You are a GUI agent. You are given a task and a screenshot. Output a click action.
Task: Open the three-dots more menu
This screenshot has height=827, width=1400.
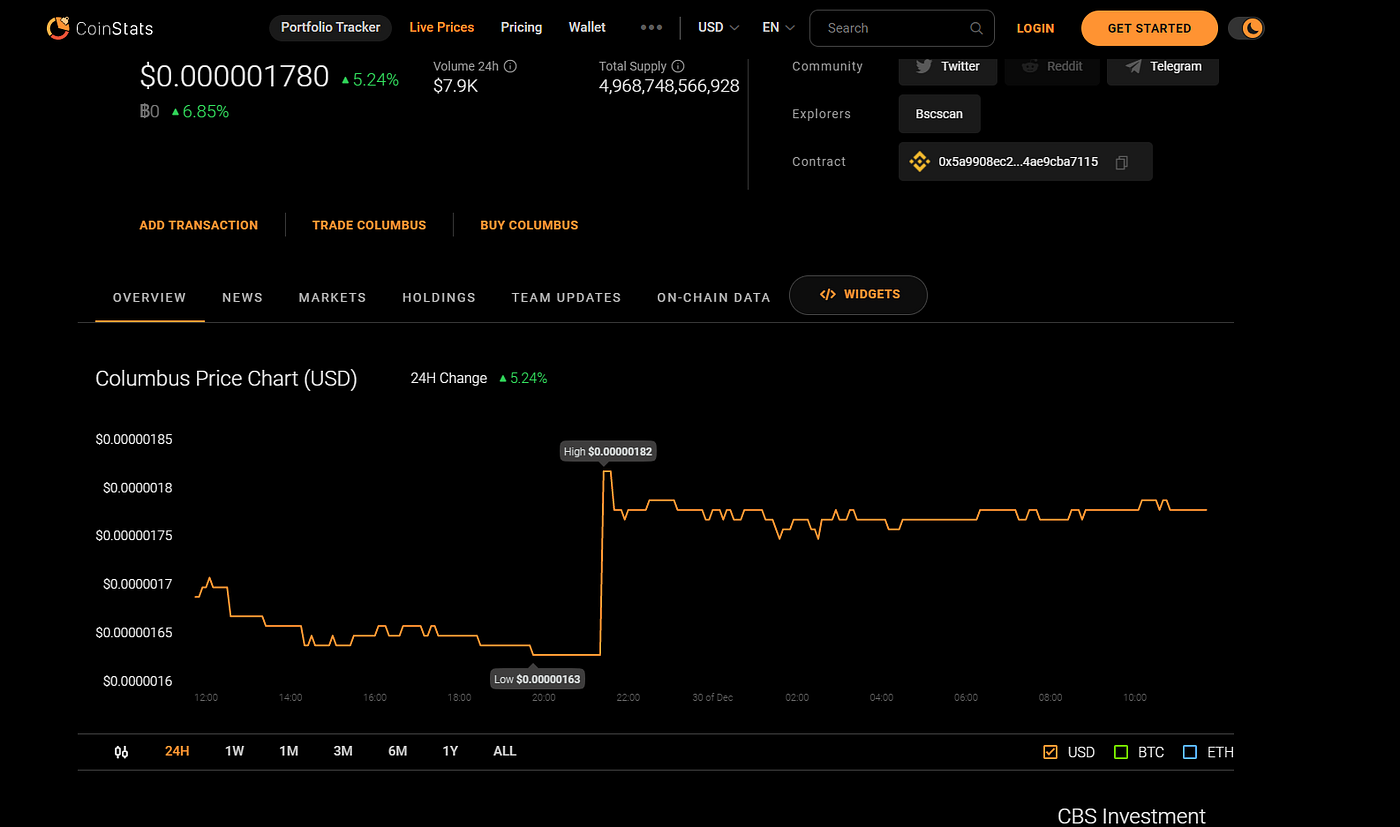(x=651, y=28)
